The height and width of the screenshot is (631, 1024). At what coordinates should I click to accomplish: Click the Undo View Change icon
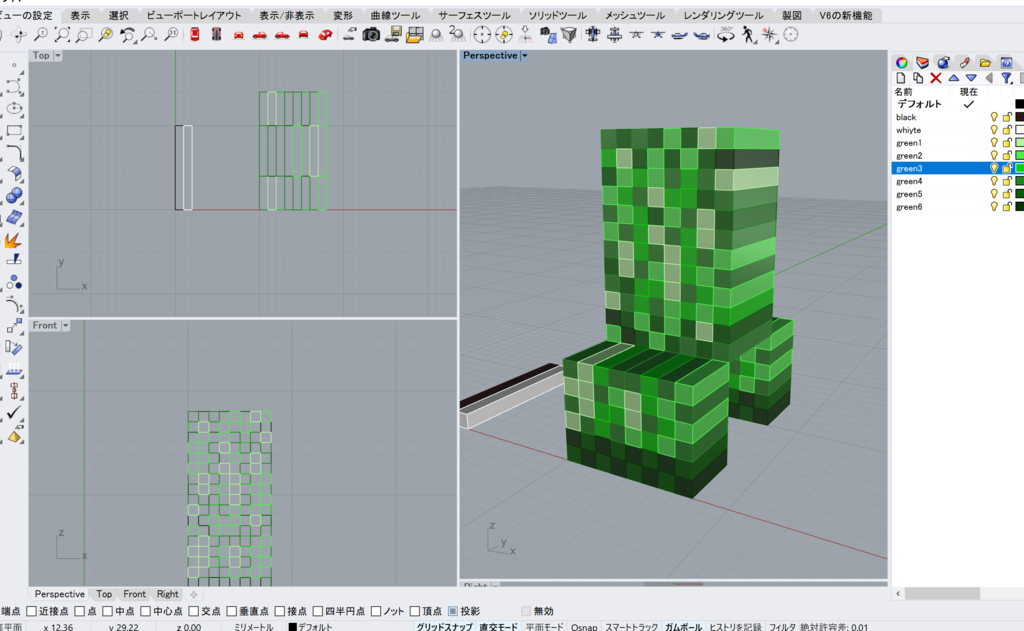point(127,35)
